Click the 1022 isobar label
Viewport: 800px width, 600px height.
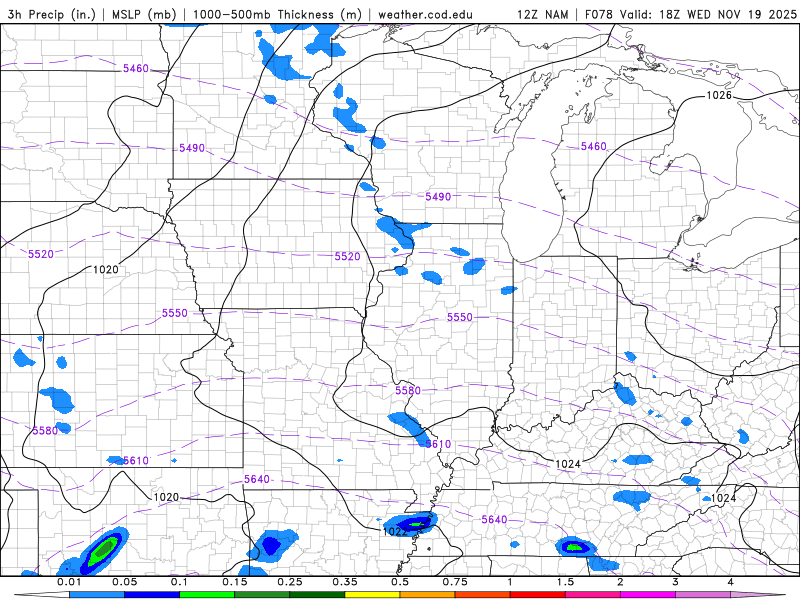coord(395,532)
